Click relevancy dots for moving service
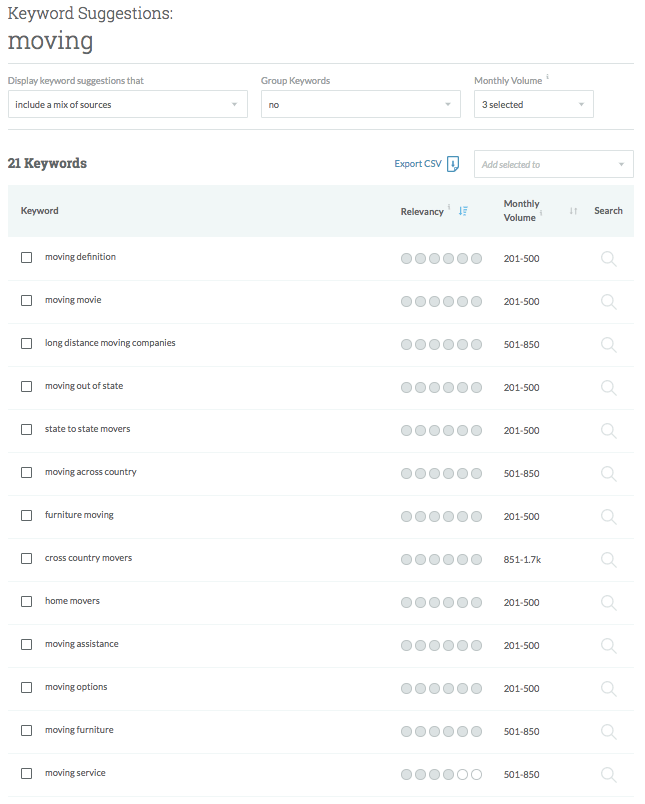Image resolution: width=645 pixels, height=804 pixels. [x=441, y=775]
